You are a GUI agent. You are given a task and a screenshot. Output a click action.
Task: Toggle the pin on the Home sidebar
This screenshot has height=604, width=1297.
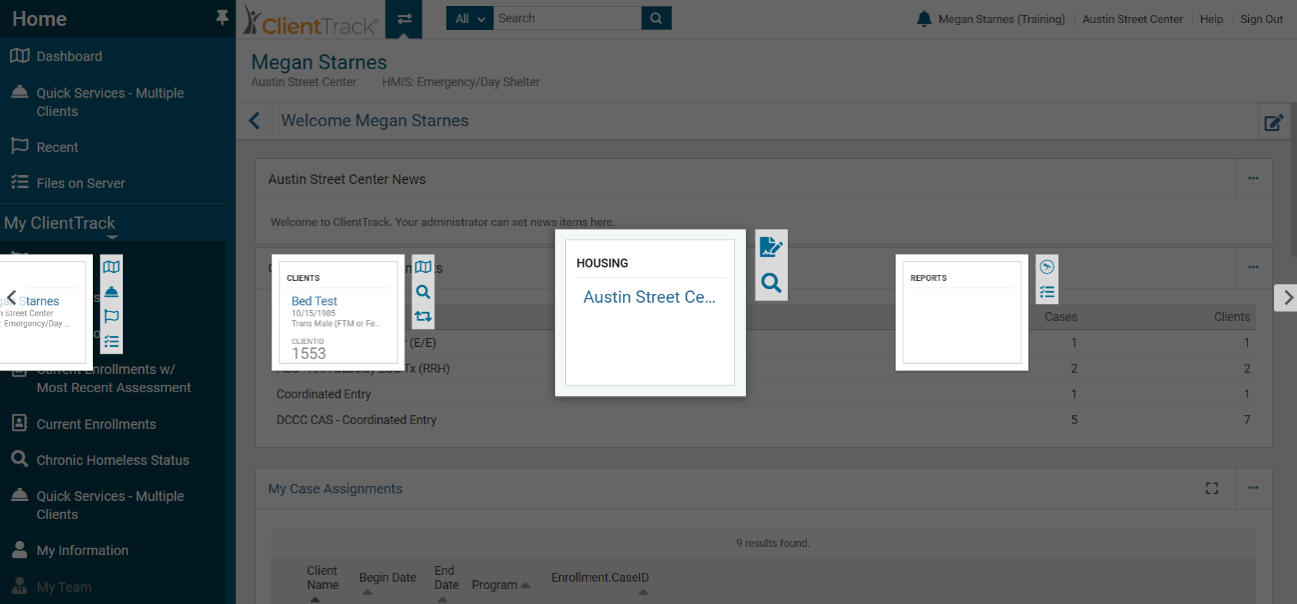tap(221, 17)
